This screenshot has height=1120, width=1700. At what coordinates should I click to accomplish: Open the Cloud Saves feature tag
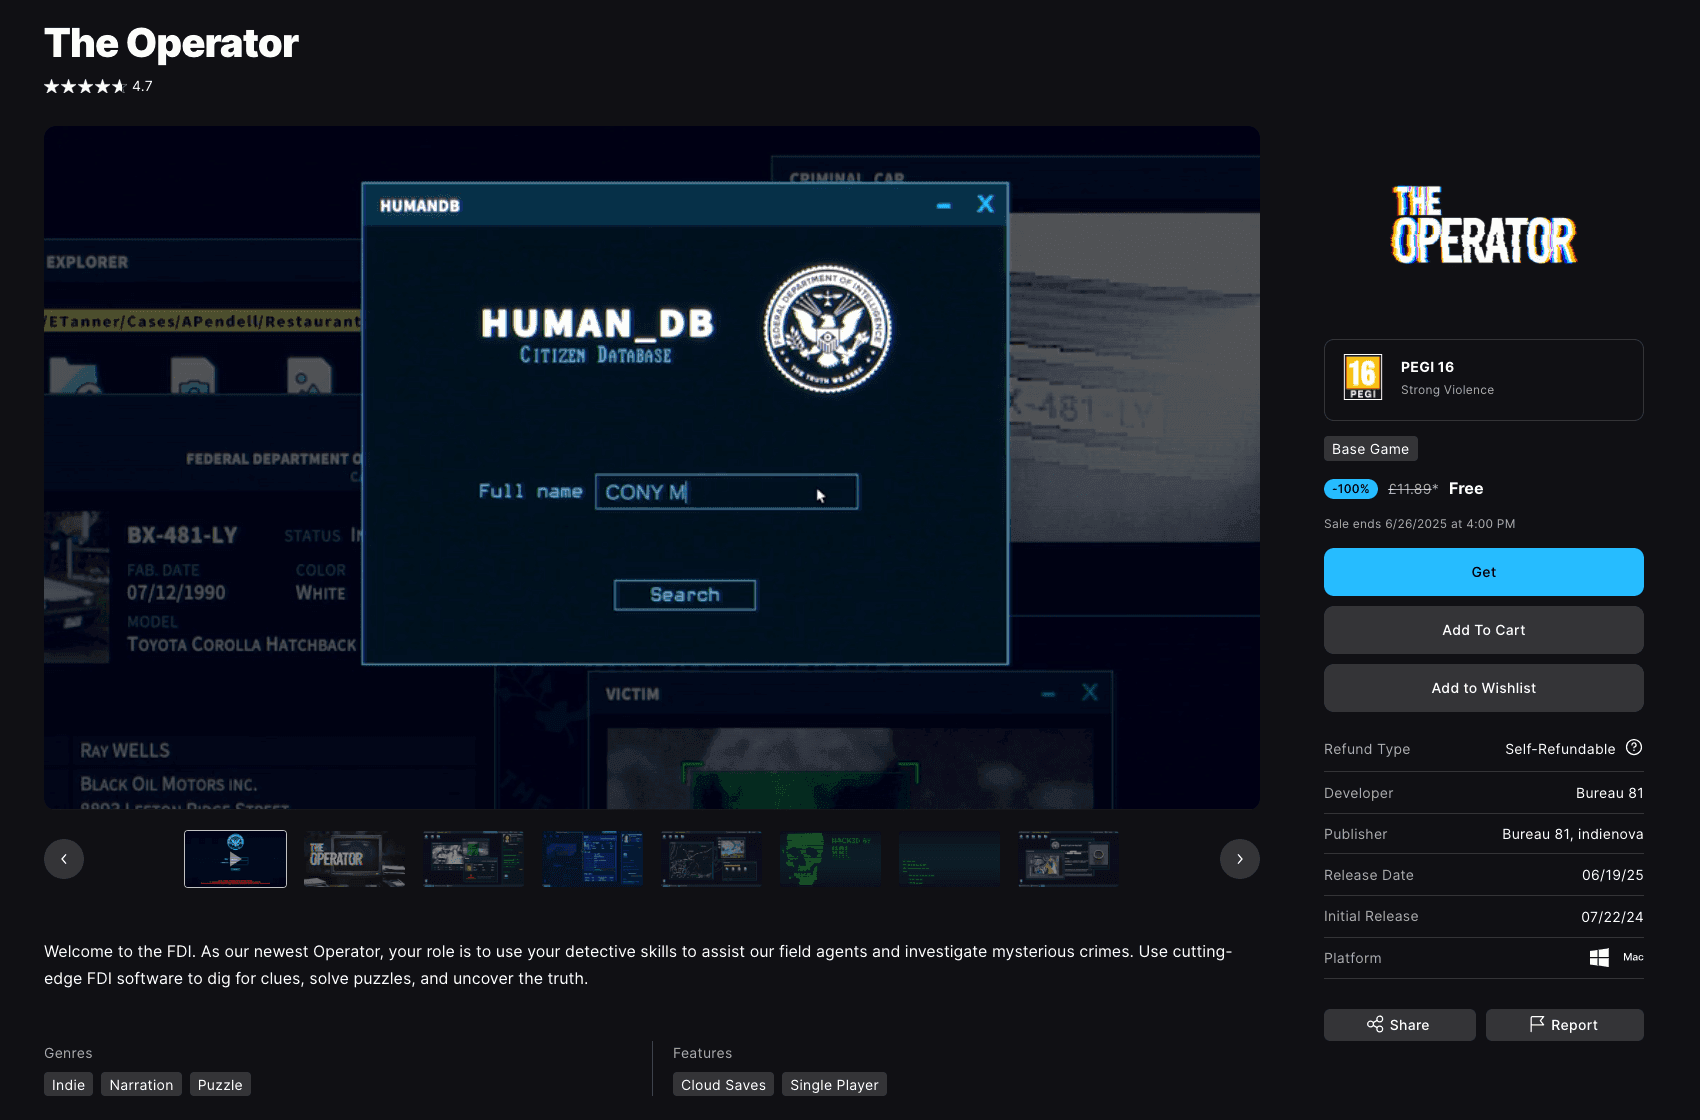[723, 1085]
